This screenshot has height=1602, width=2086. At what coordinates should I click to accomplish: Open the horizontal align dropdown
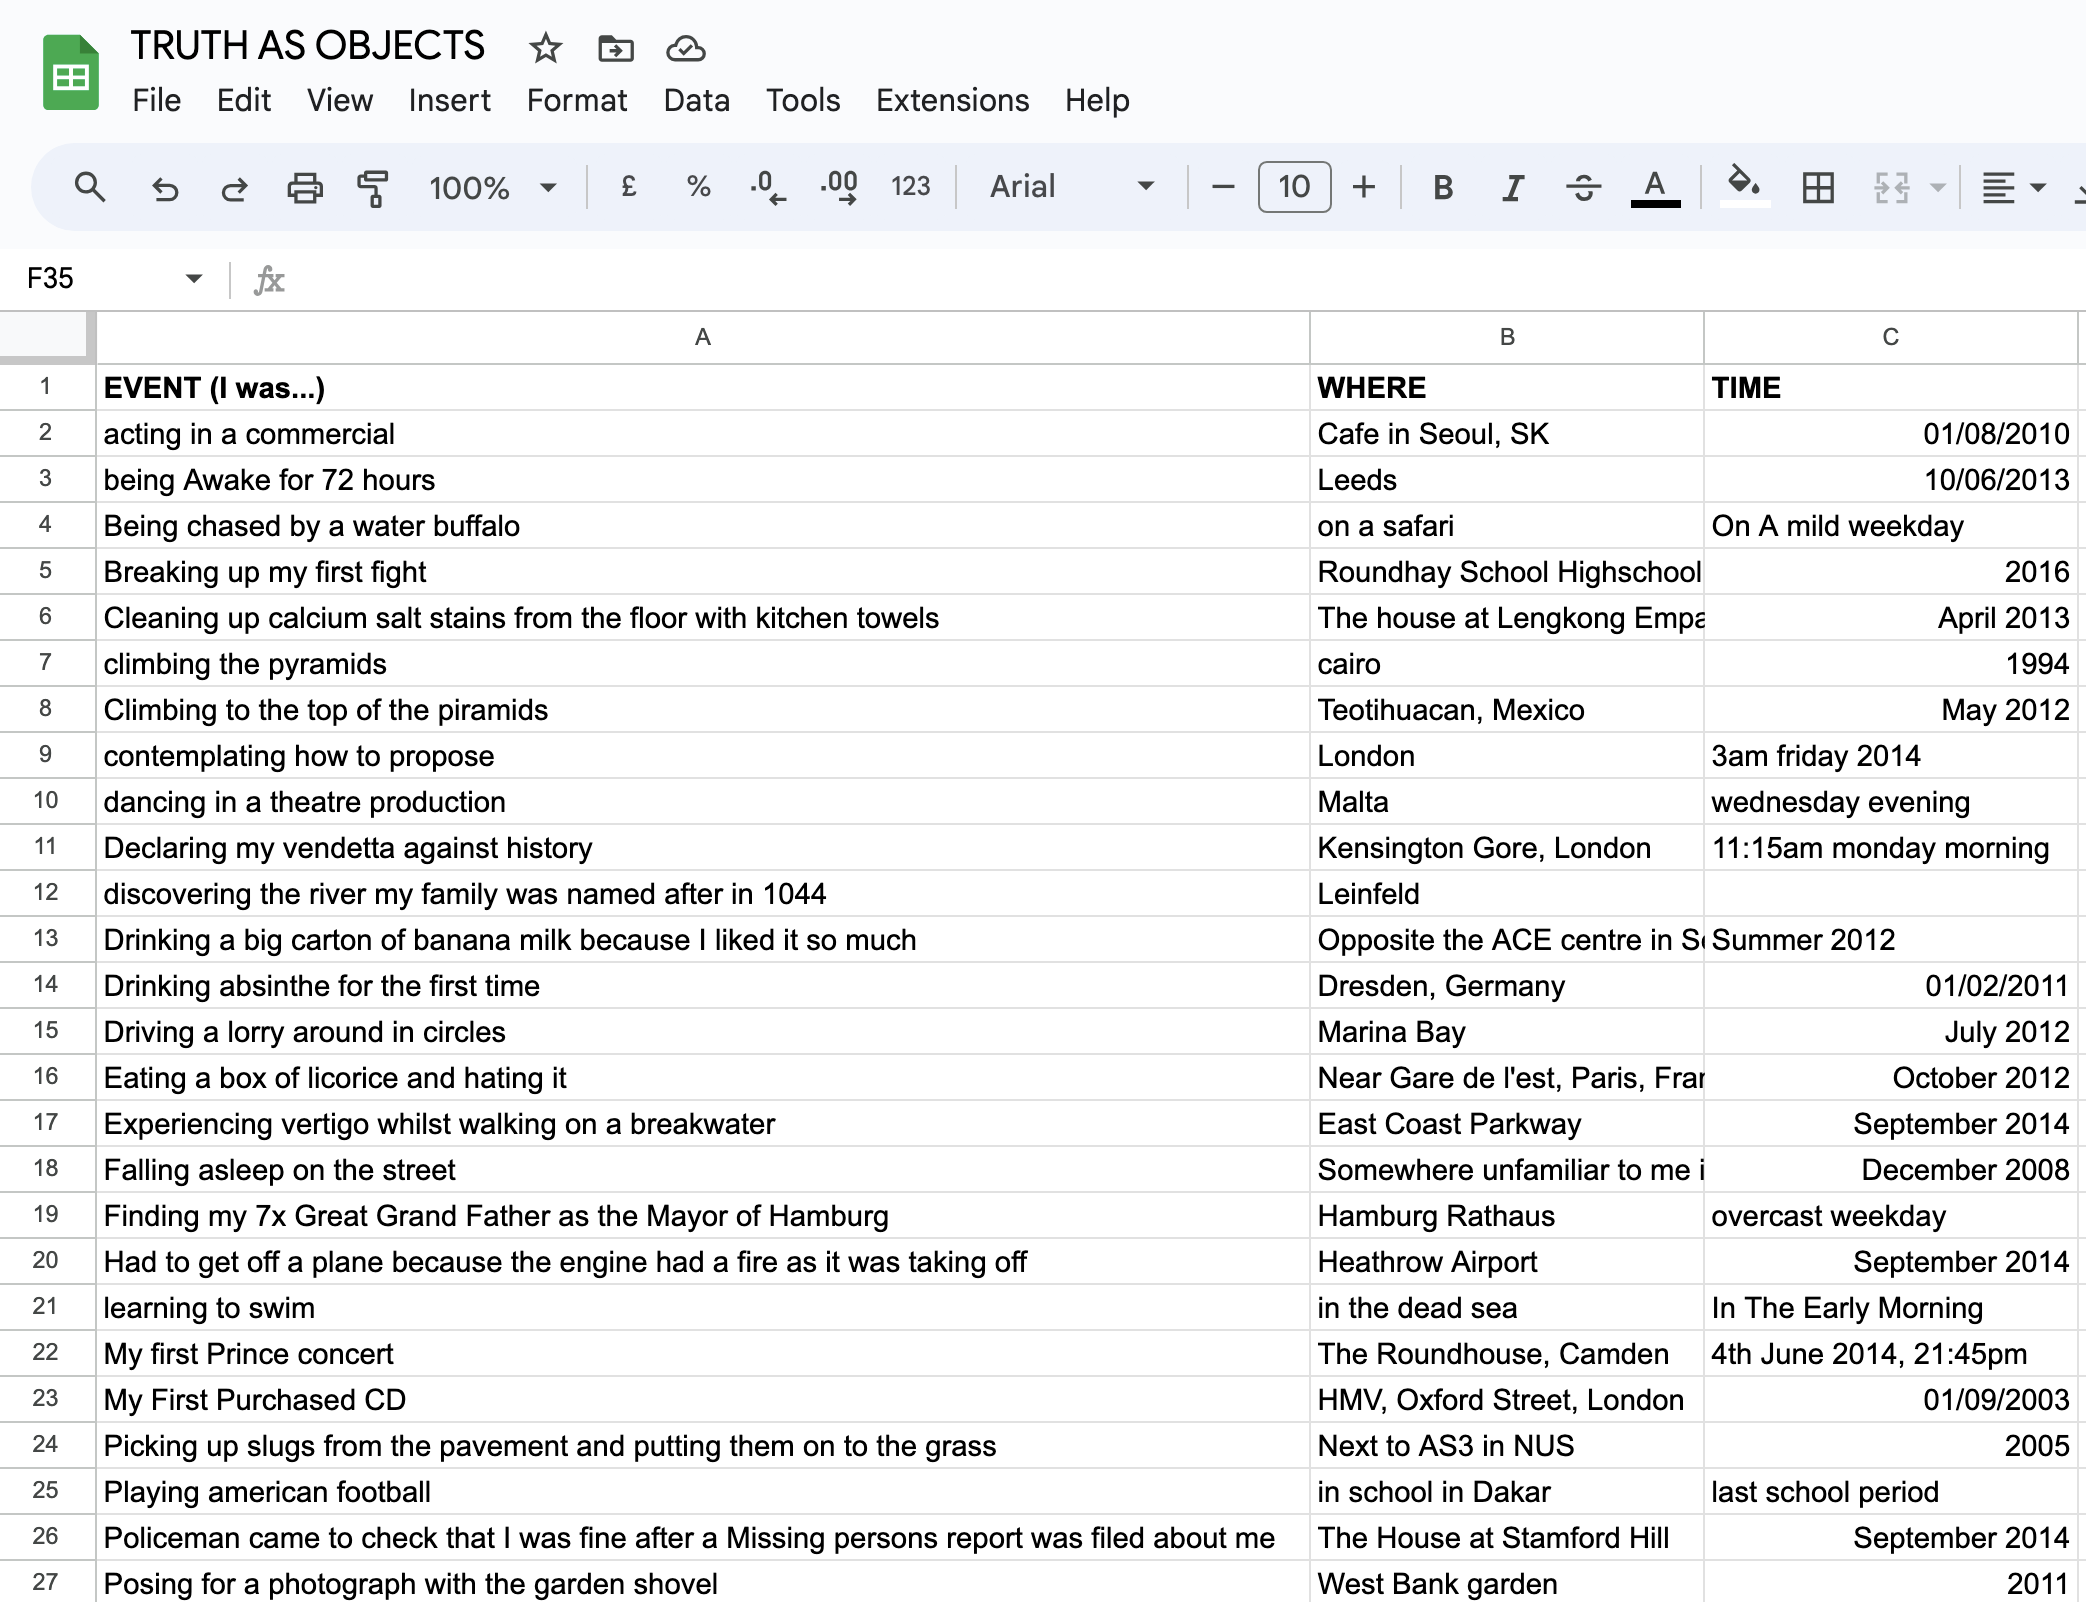(x=2013, y=187)
